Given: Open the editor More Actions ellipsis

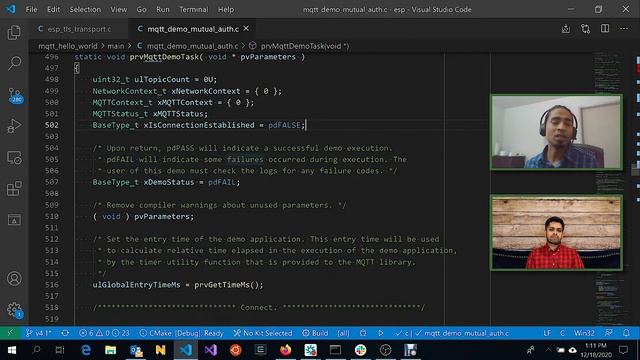Looking at the screenshot, I should coord(624,29).
